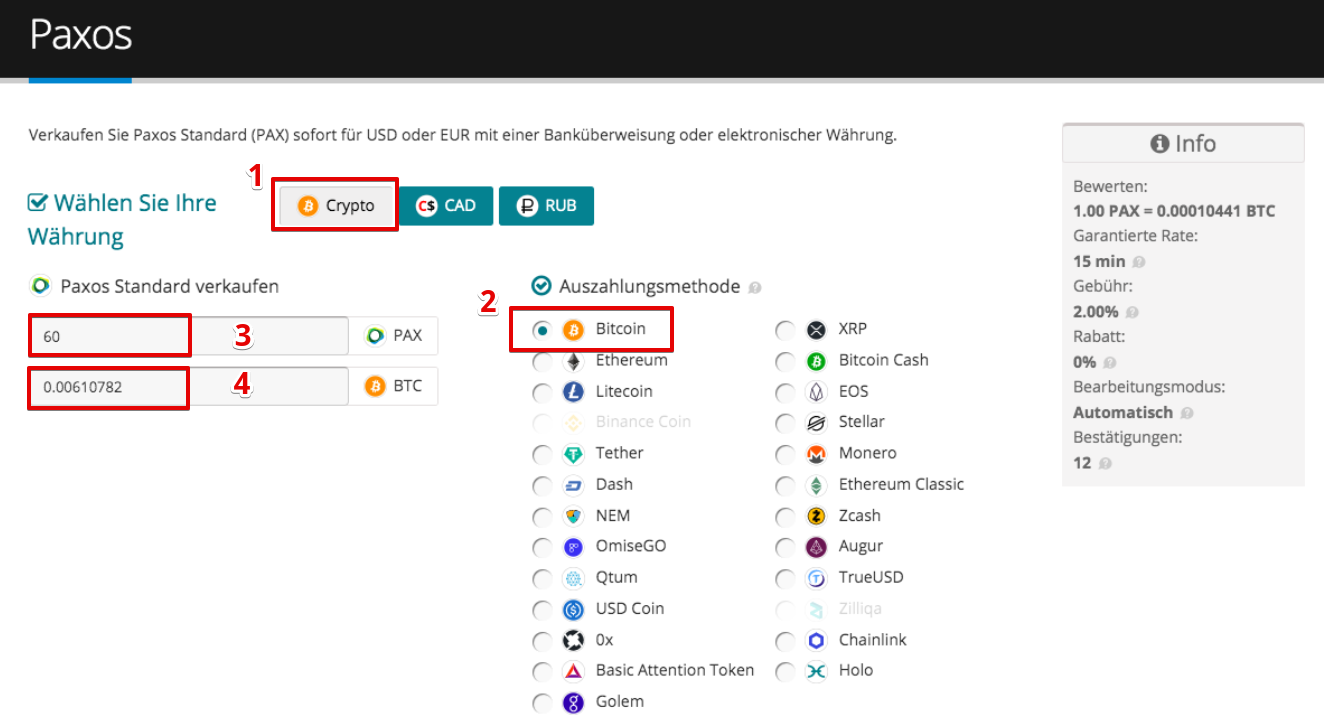Click the BTC amount input field
Image resolution: width=1324 pixels, height=722 pixels.
[x=188, y=386]
